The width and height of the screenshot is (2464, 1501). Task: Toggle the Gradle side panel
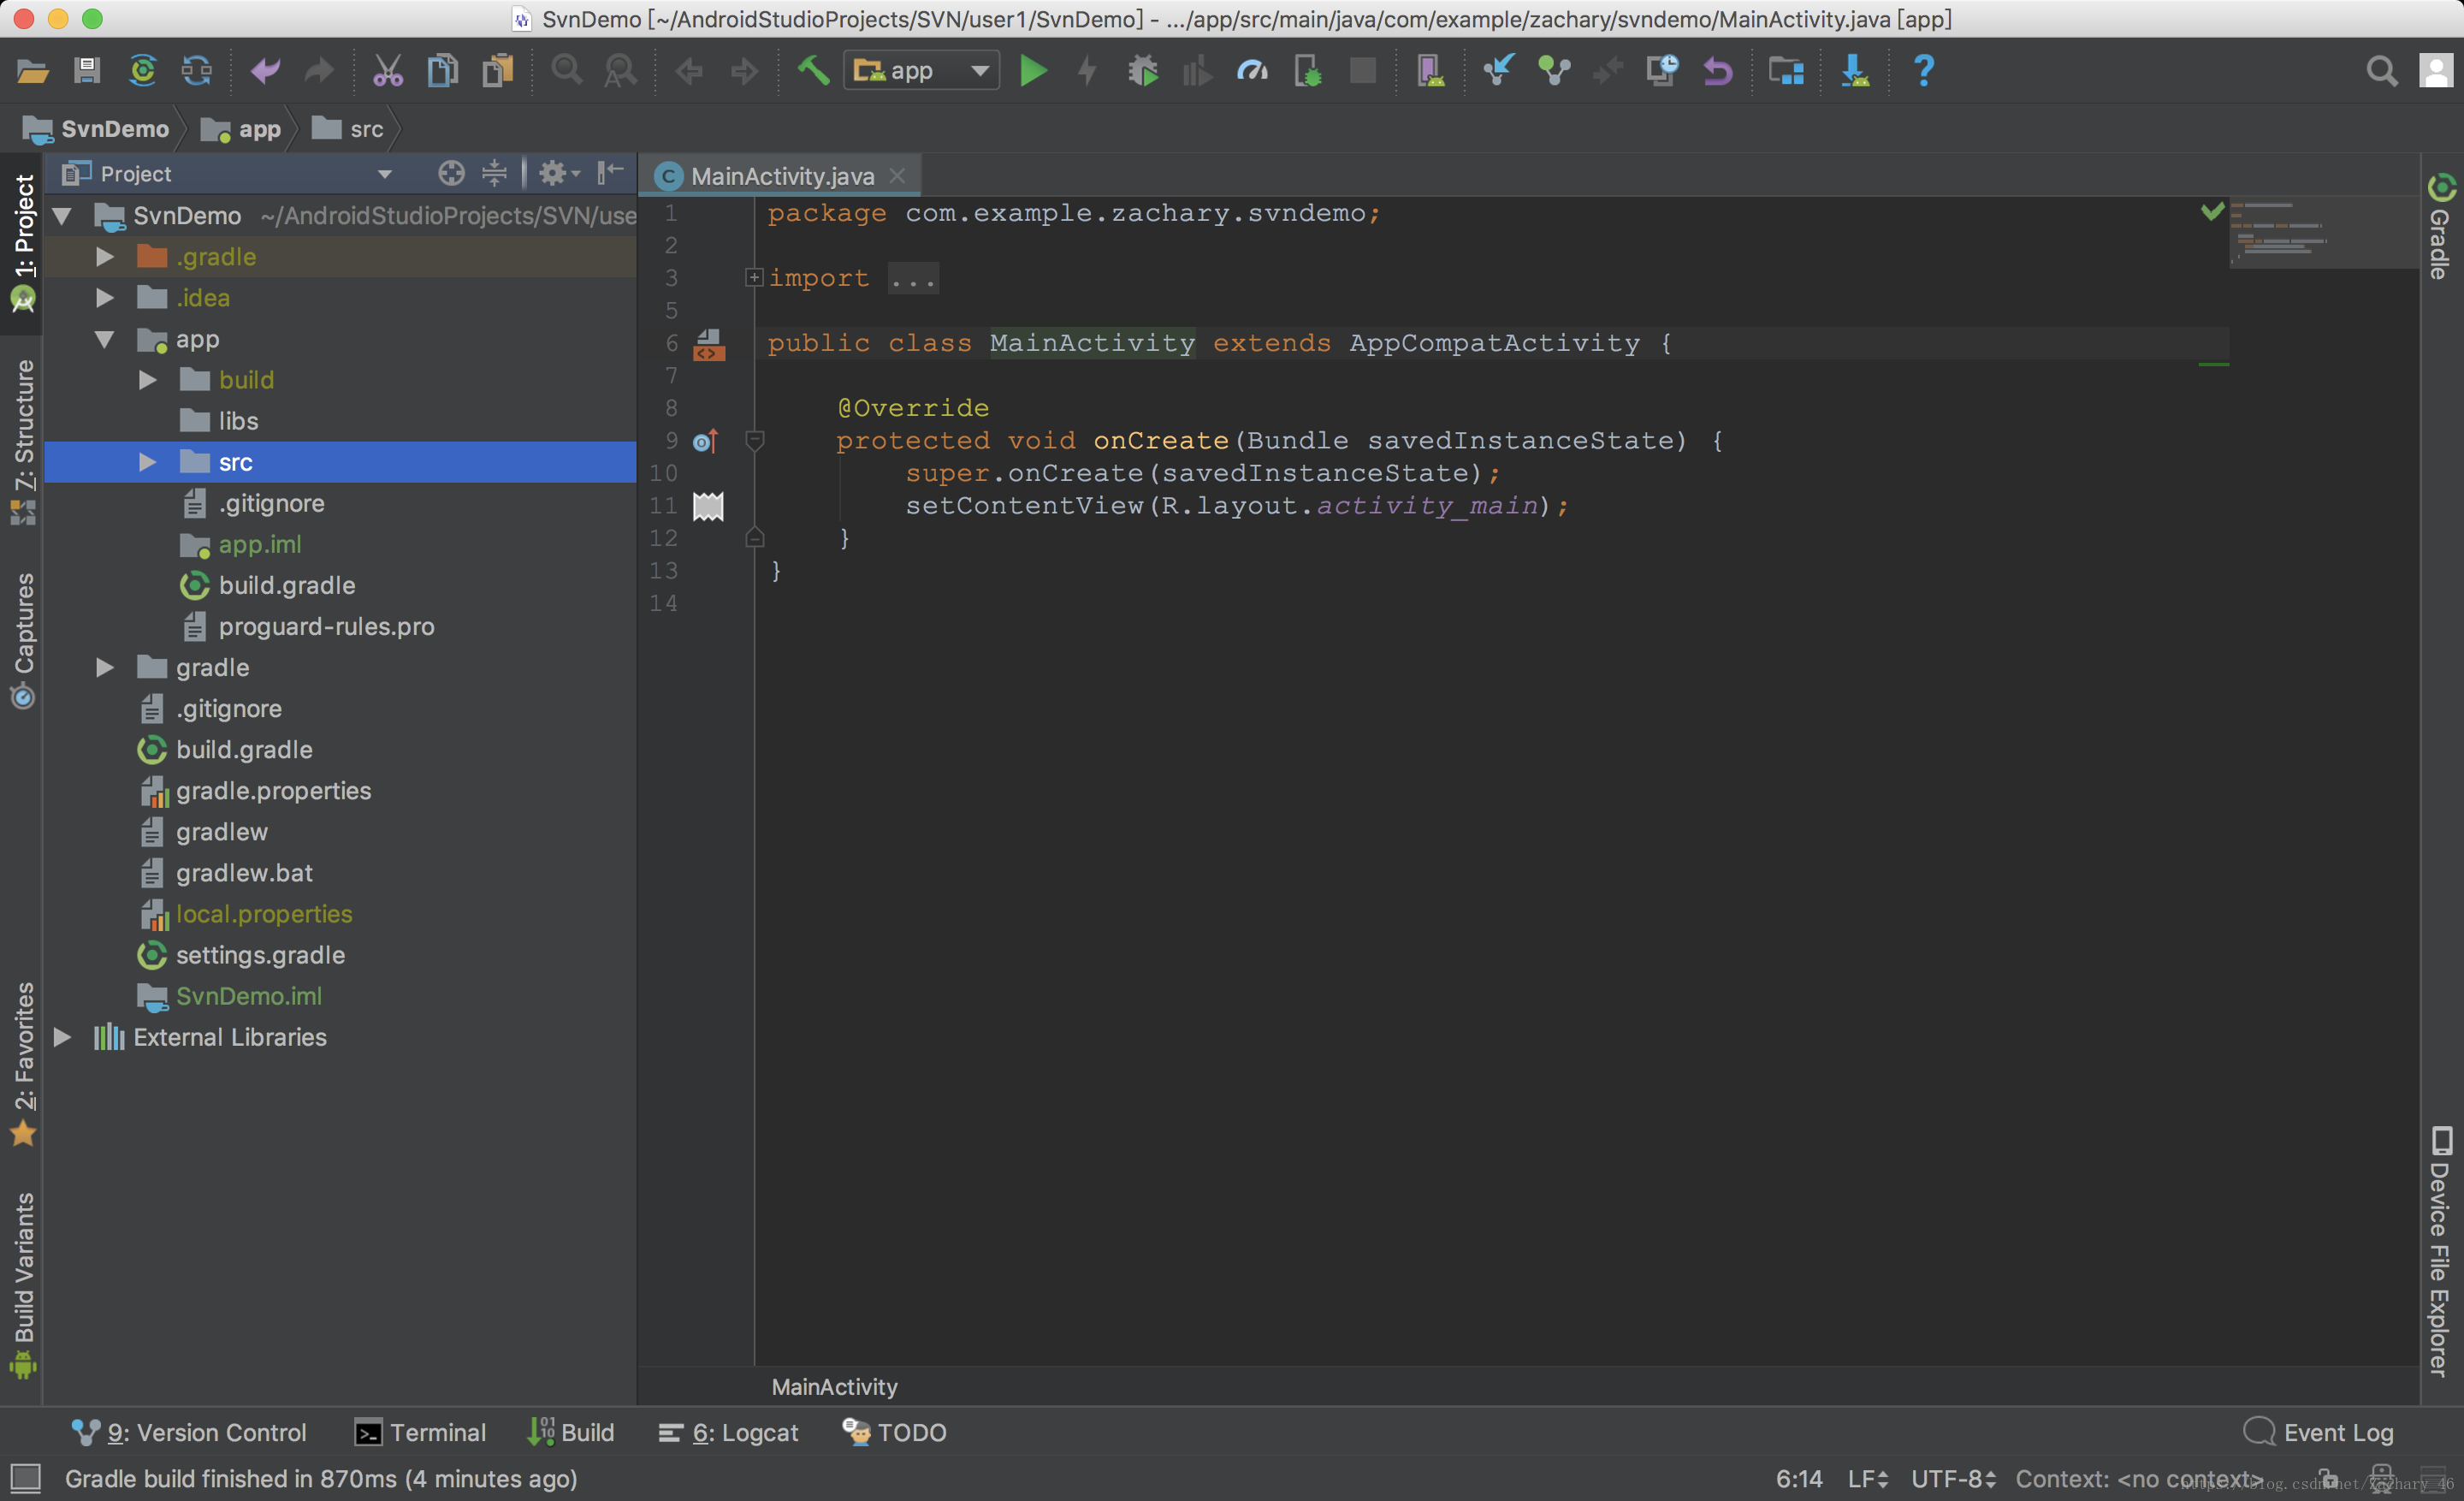pos(2440,226)
